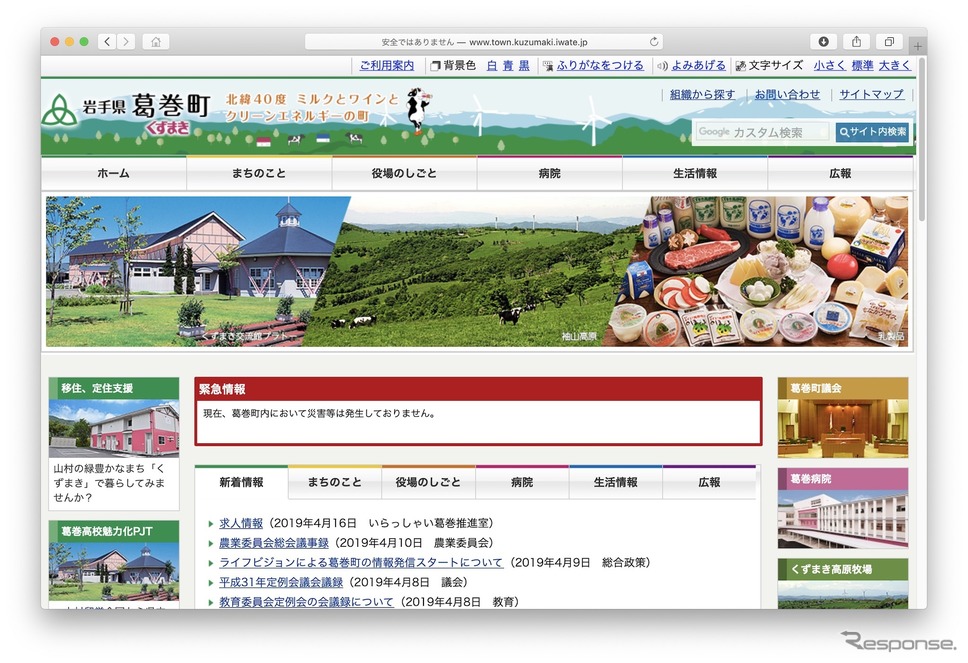Click the 現在、葛巻町内において災害等は発生しておりません。 notice text

click(x=320, y=414)
